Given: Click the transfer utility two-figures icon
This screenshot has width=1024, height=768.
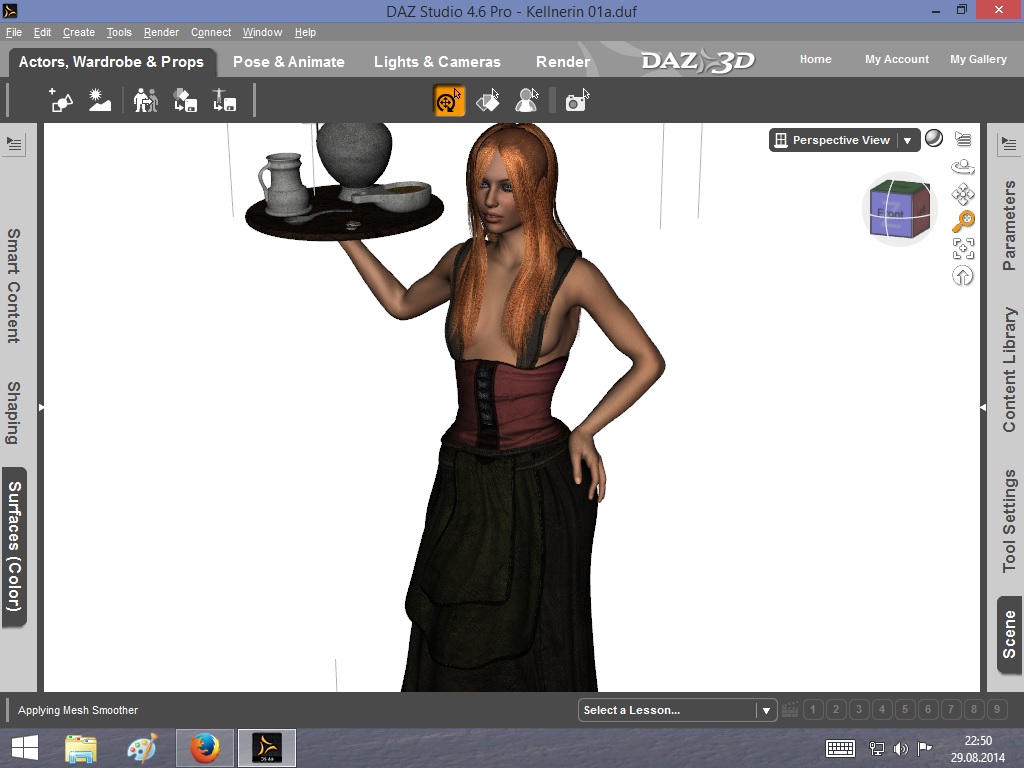Looking at the screenshot, I should [146, 100].
